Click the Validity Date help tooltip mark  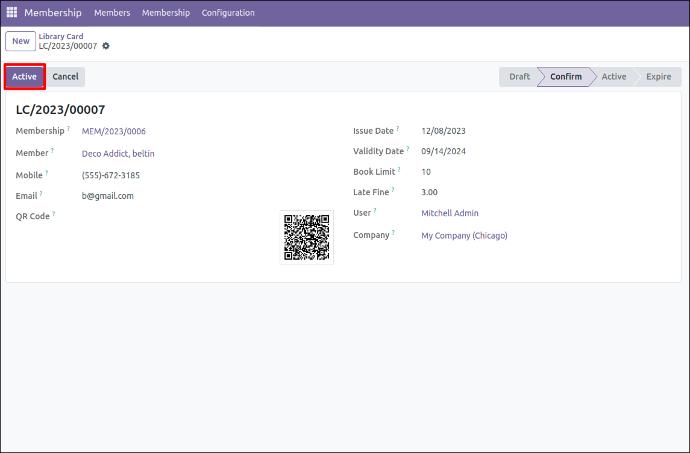[x=408, y=149]
